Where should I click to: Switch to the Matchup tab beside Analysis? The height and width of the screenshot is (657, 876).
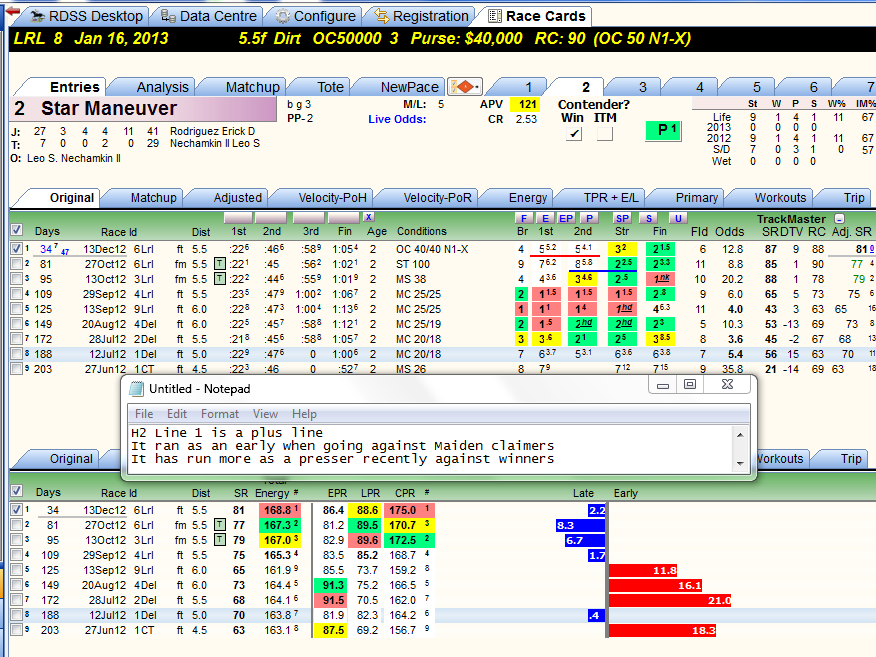(x=253, y=87)
